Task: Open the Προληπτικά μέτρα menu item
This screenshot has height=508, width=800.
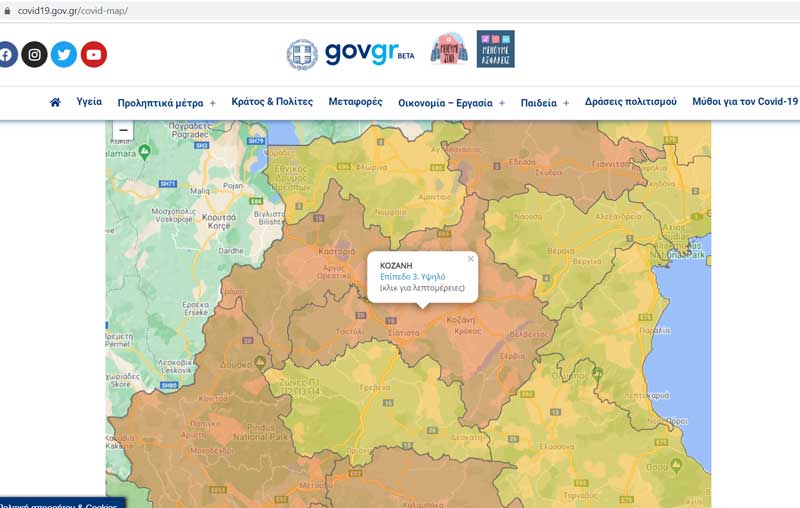Action: [x=160, y=103]
